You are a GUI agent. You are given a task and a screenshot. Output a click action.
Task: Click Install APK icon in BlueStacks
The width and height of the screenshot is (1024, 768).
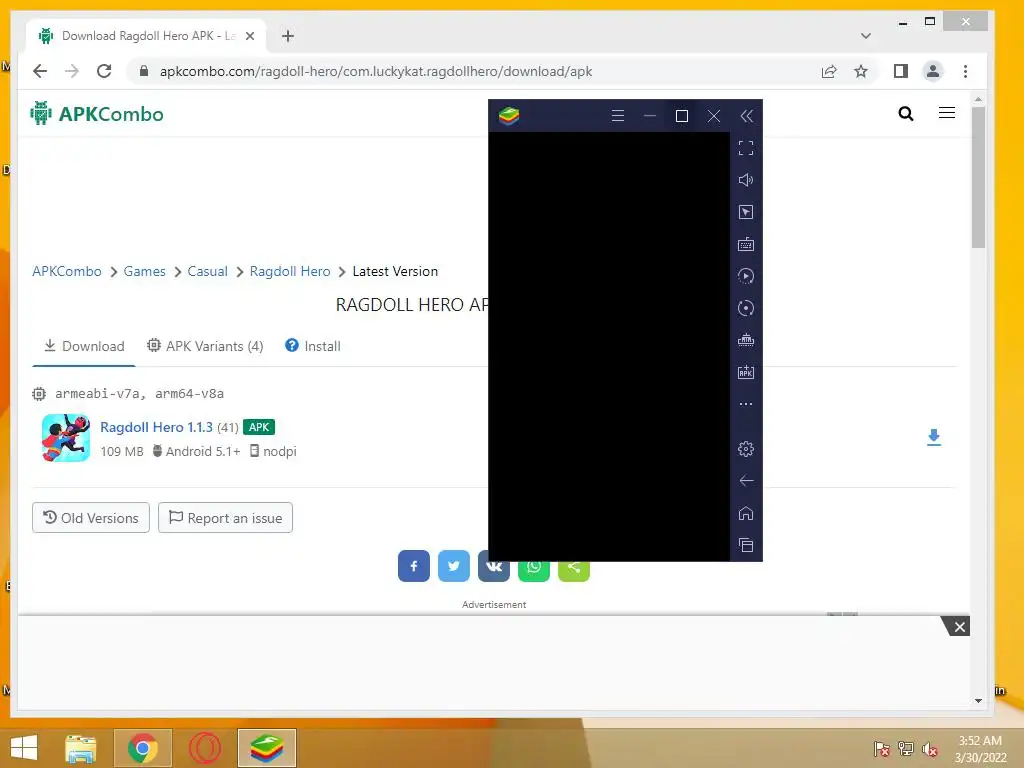click(x=746, y=372)
